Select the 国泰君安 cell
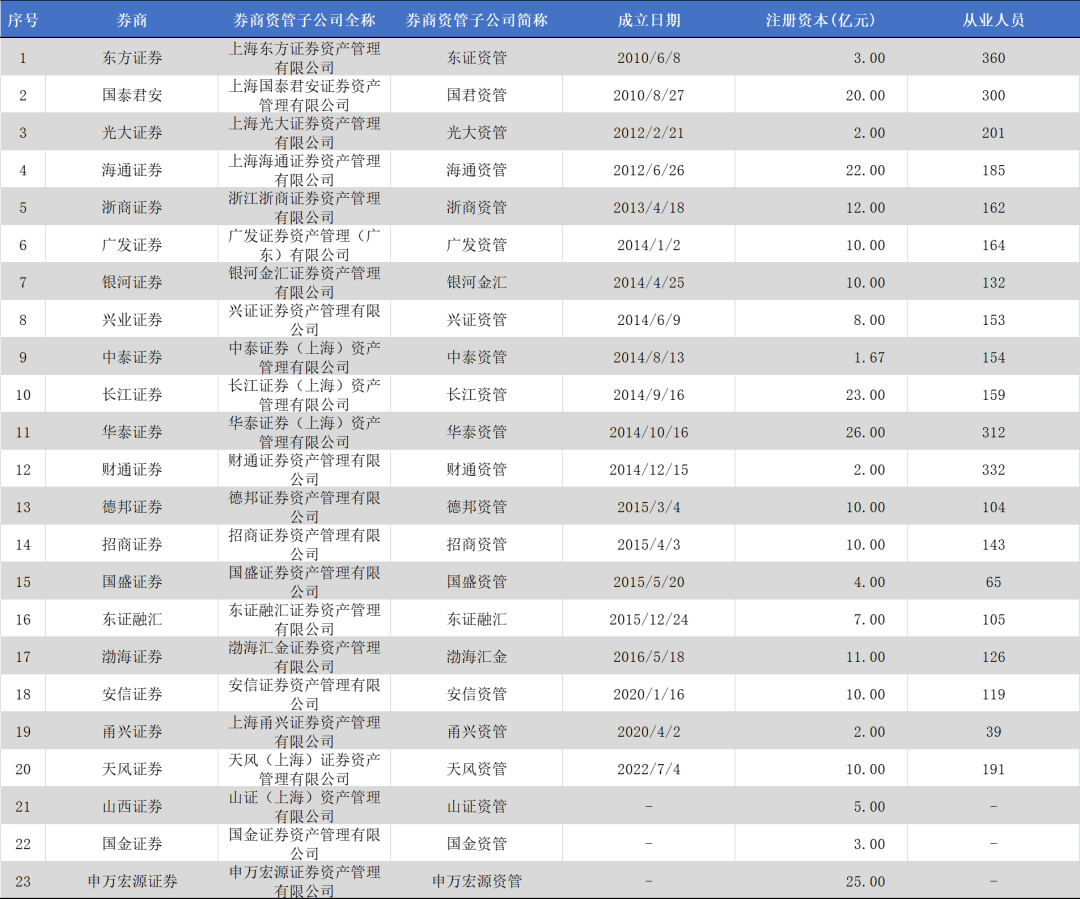The image size is (1080, 899). tap(132, 95)
